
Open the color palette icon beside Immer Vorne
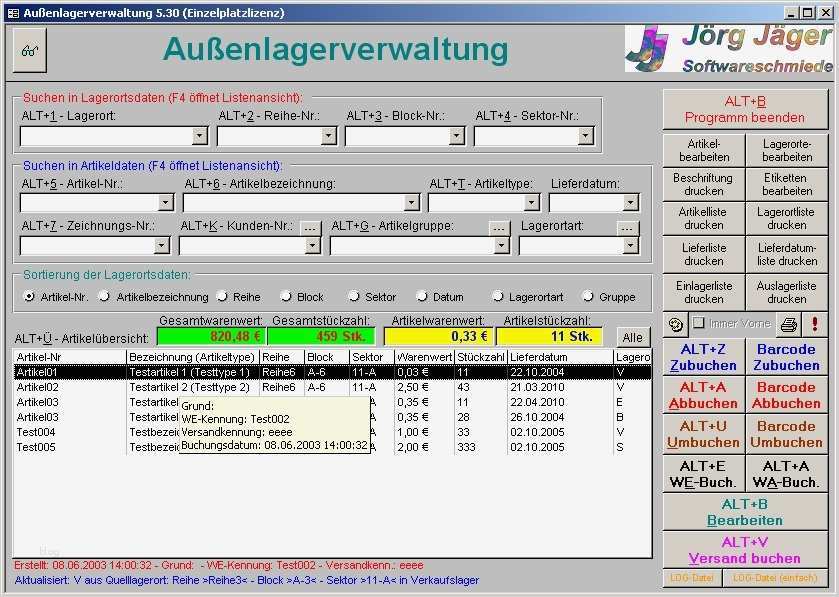tap(676, 324)
